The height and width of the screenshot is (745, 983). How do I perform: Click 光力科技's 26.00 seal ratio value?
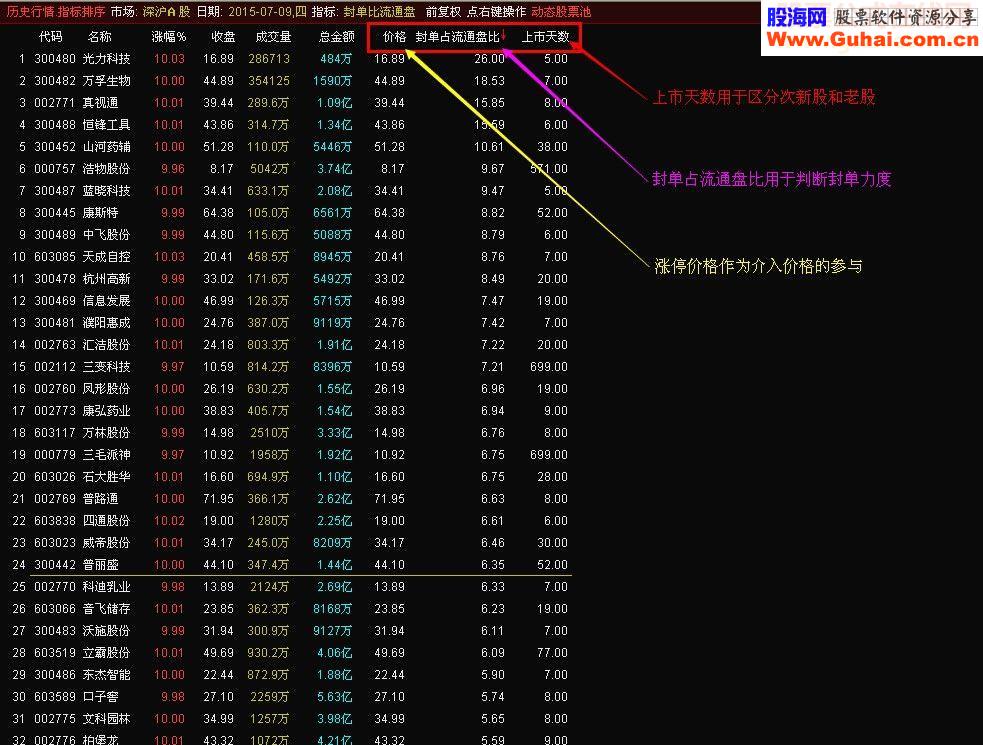[490, 59]
